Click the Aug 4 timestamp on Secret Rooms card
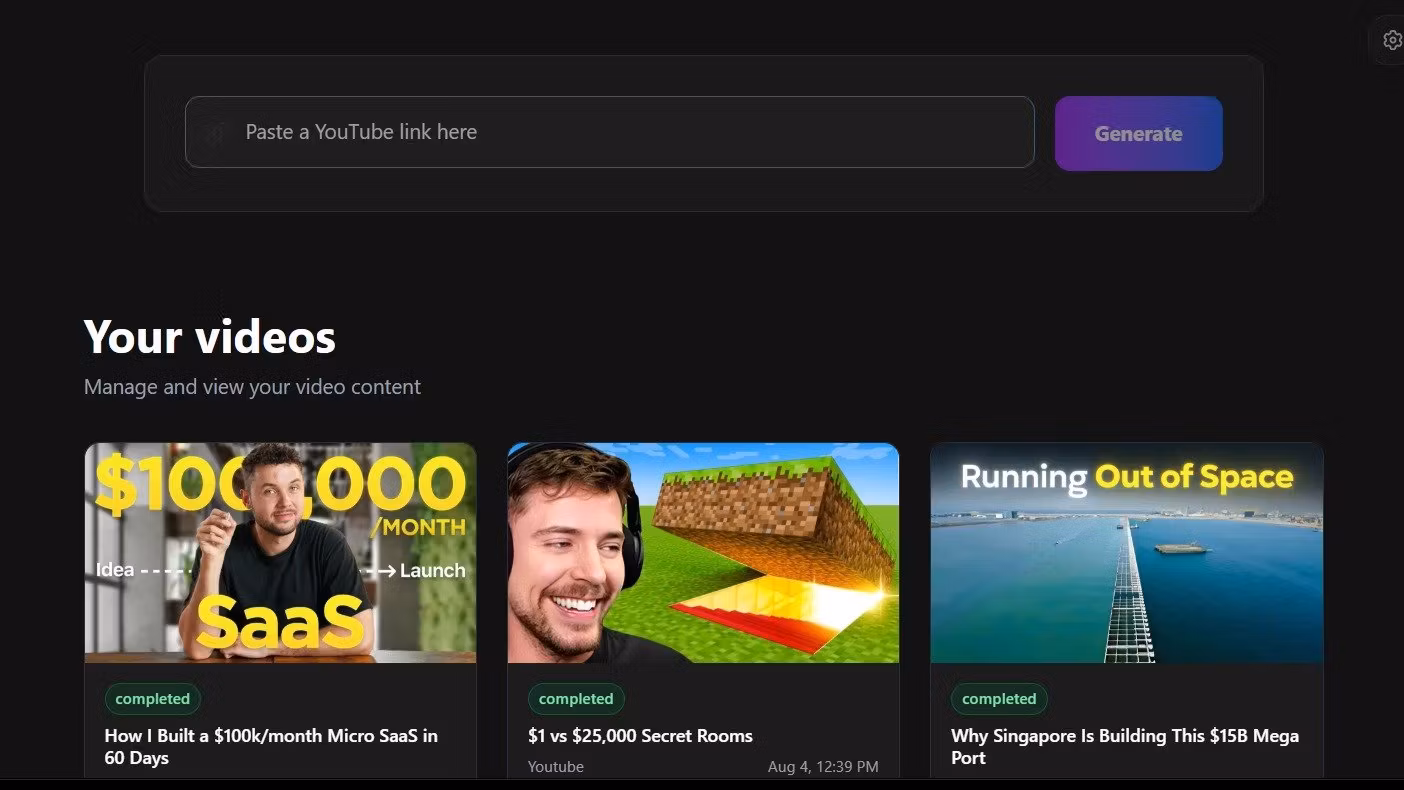Screen dimensions: 1404x790 [x=823, y=766]
